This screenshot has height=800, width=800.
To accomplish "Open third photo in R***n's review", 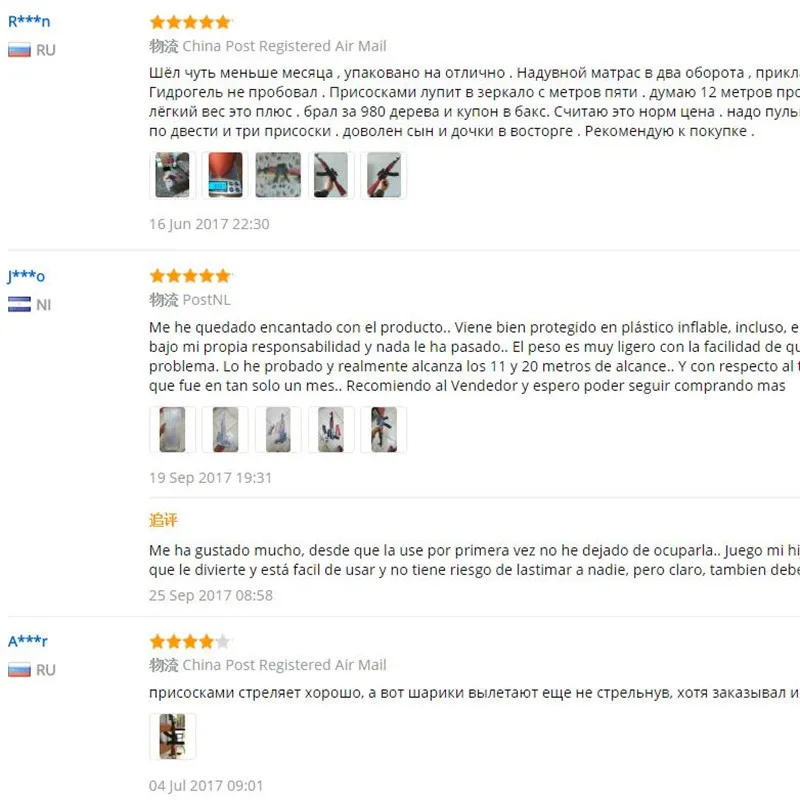I will (278, 175).
